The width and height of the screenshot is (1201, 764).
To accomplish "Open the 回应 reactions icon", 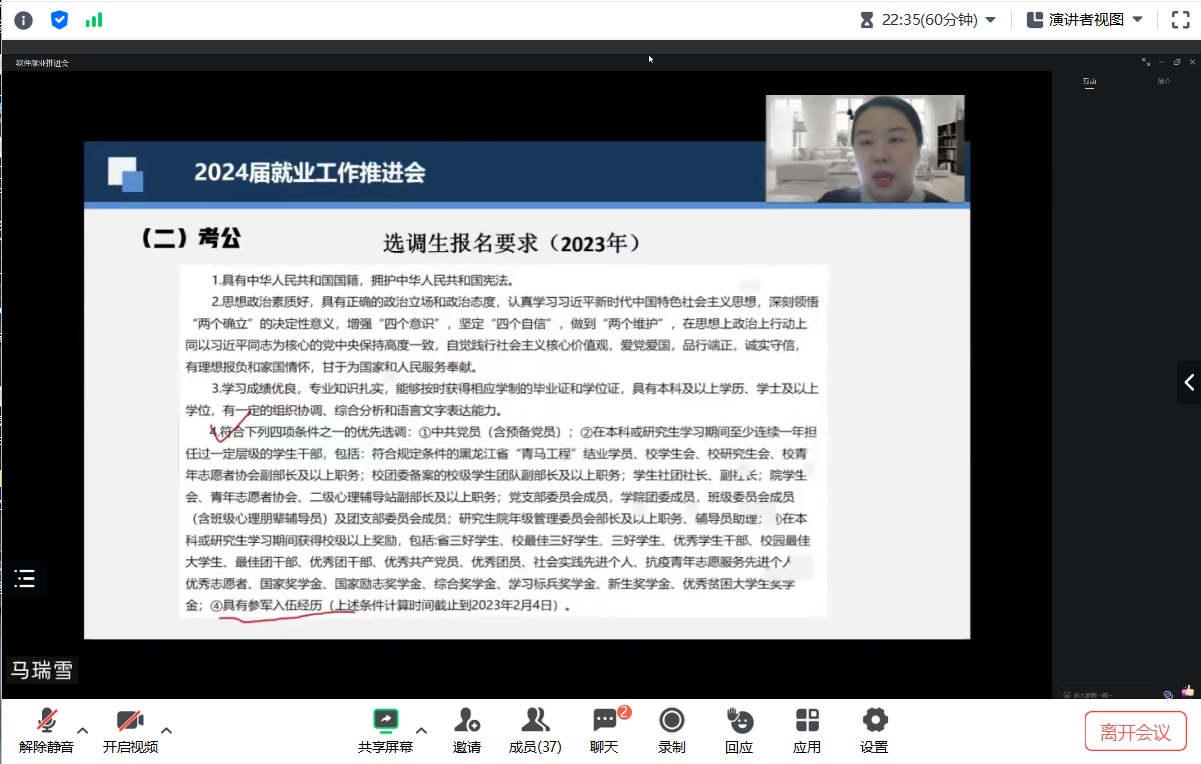I will [739, 730].
